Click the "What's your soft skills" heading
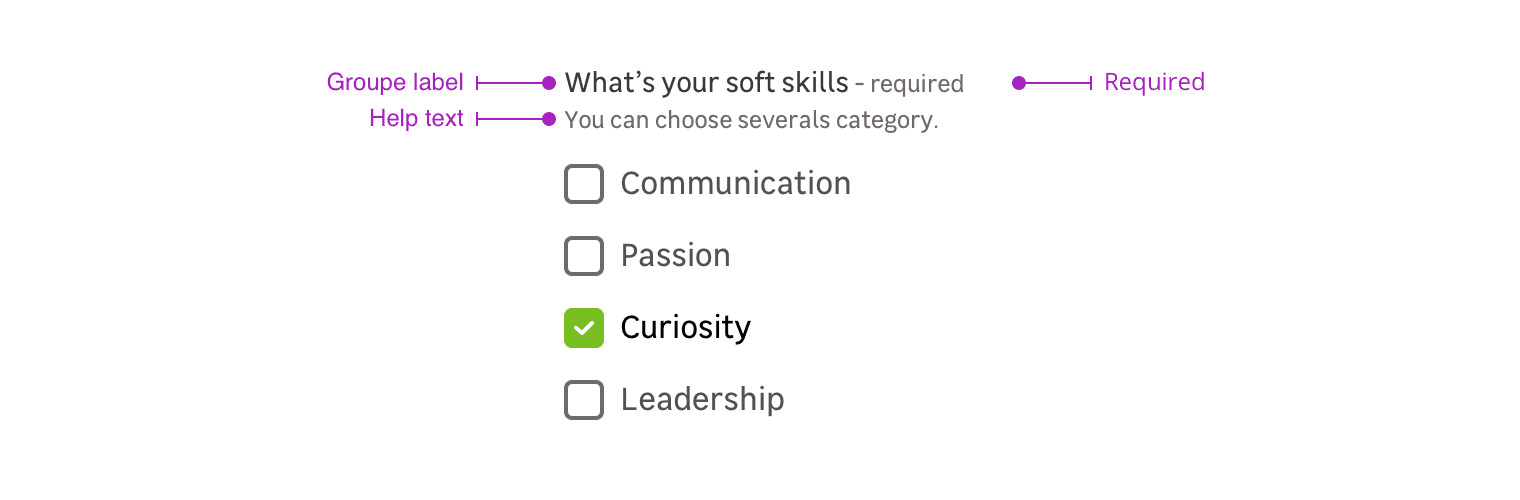Image resolution: width=1520 pixels, height=500 pixels. (706, 82)
